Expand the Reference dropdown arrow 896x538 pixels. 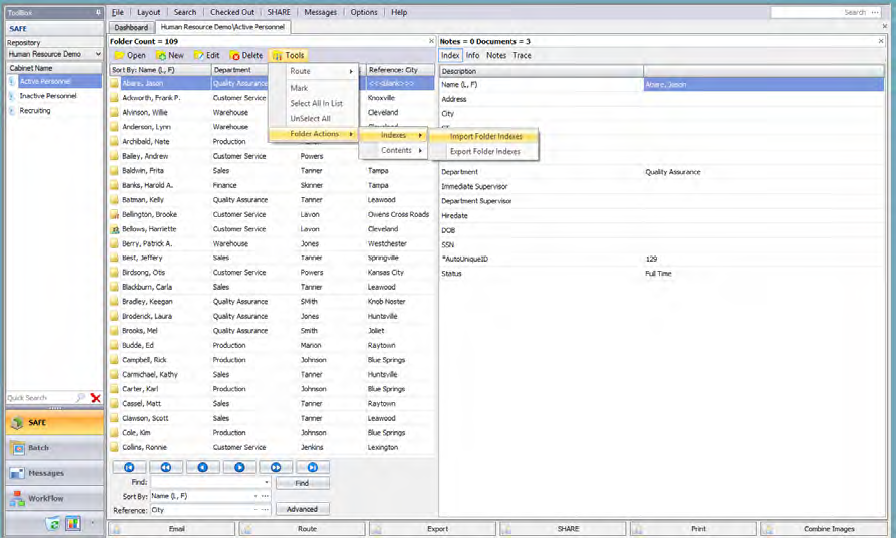pos(255,510)
